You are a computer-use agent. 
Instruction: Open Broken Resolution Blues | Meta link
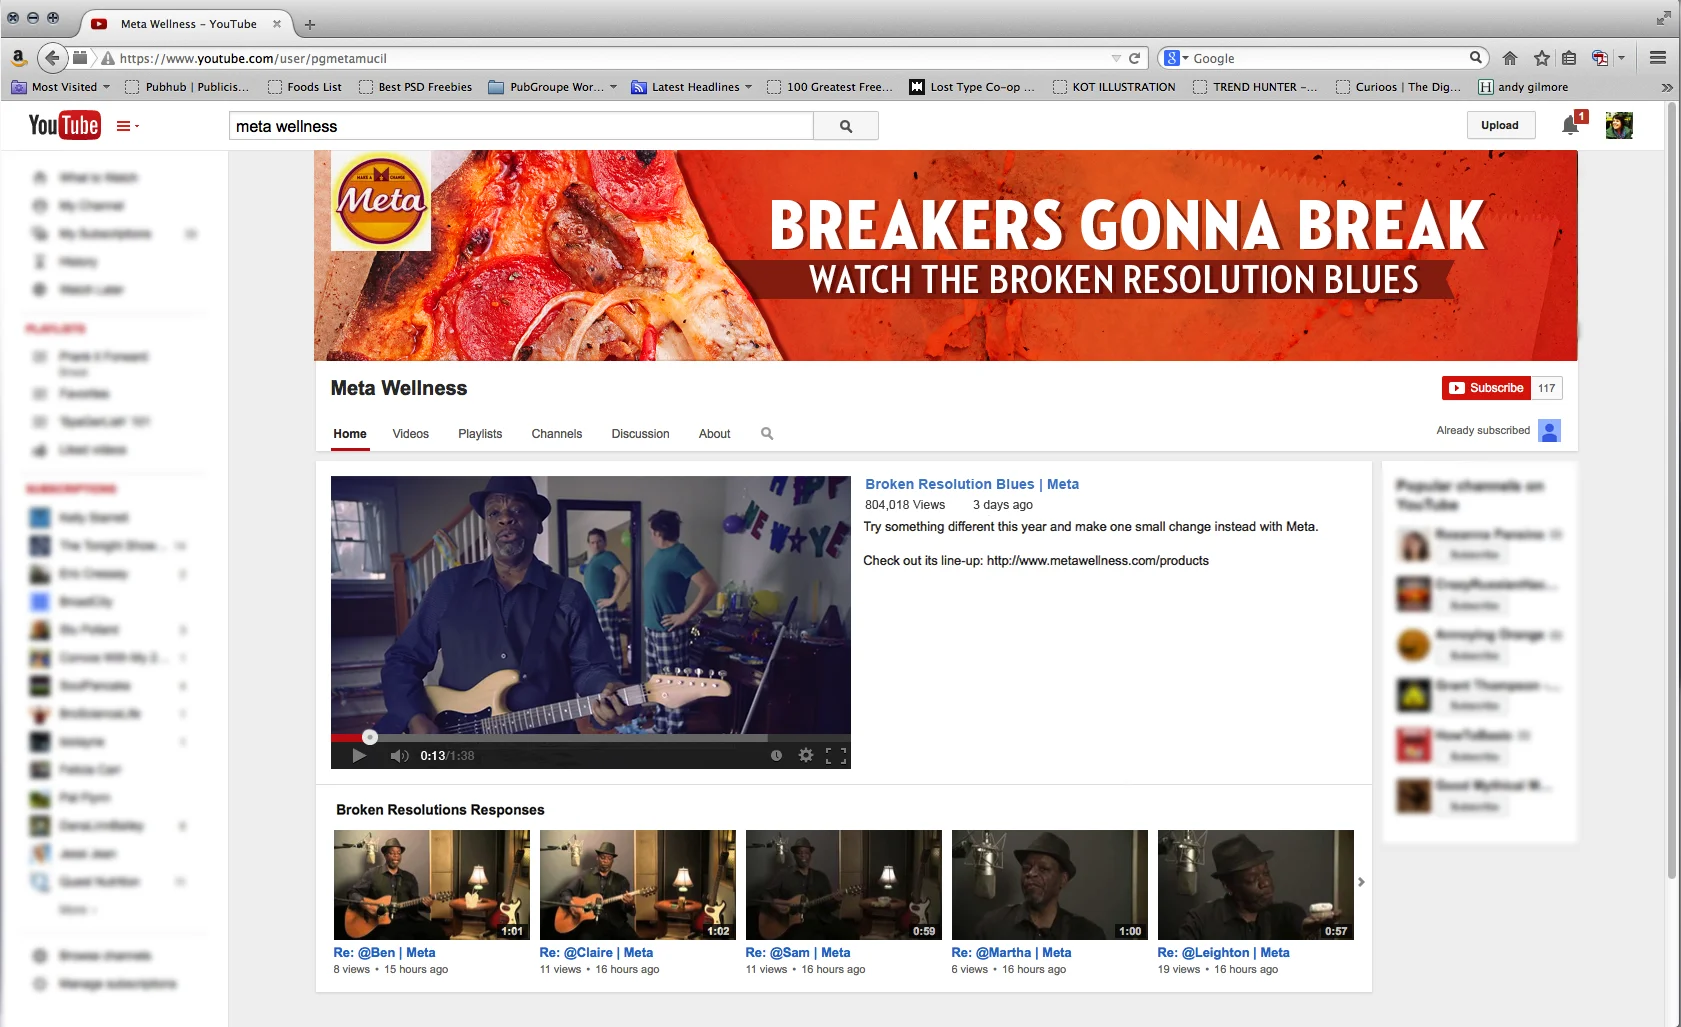coord(972,484)
